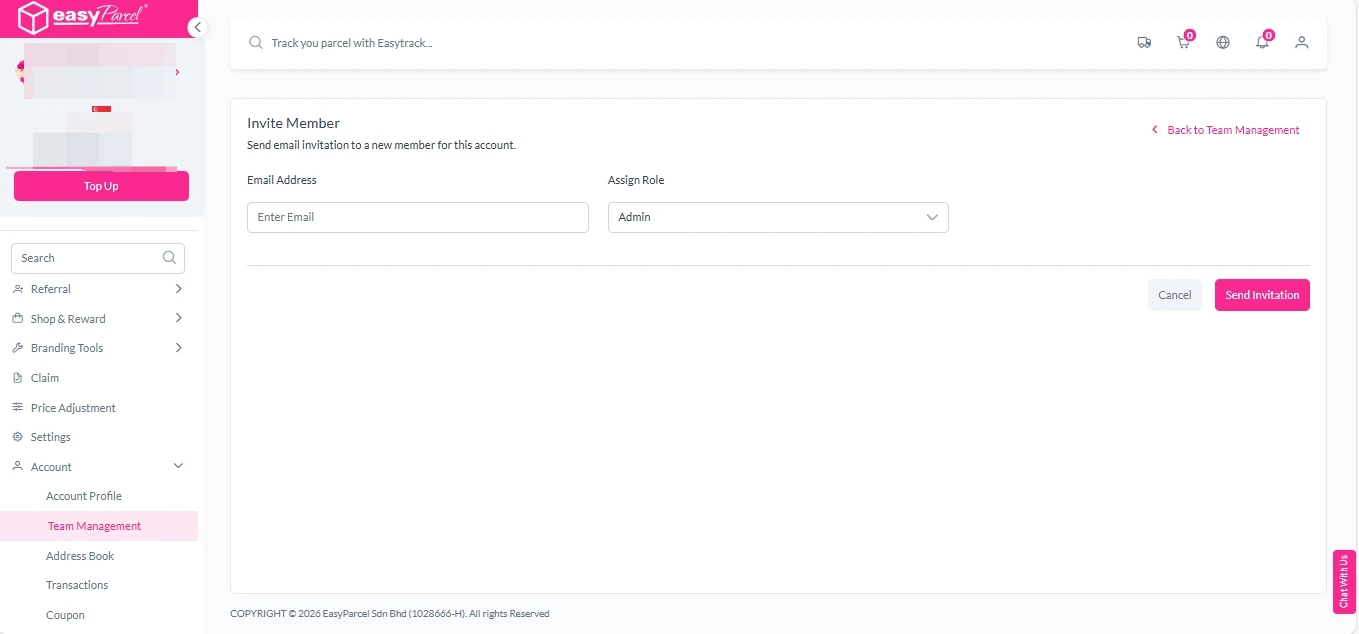The width and height of the screenshot is (1359, 634).
Task: Open the Chat With Us widget
Action: [1343, 581]
